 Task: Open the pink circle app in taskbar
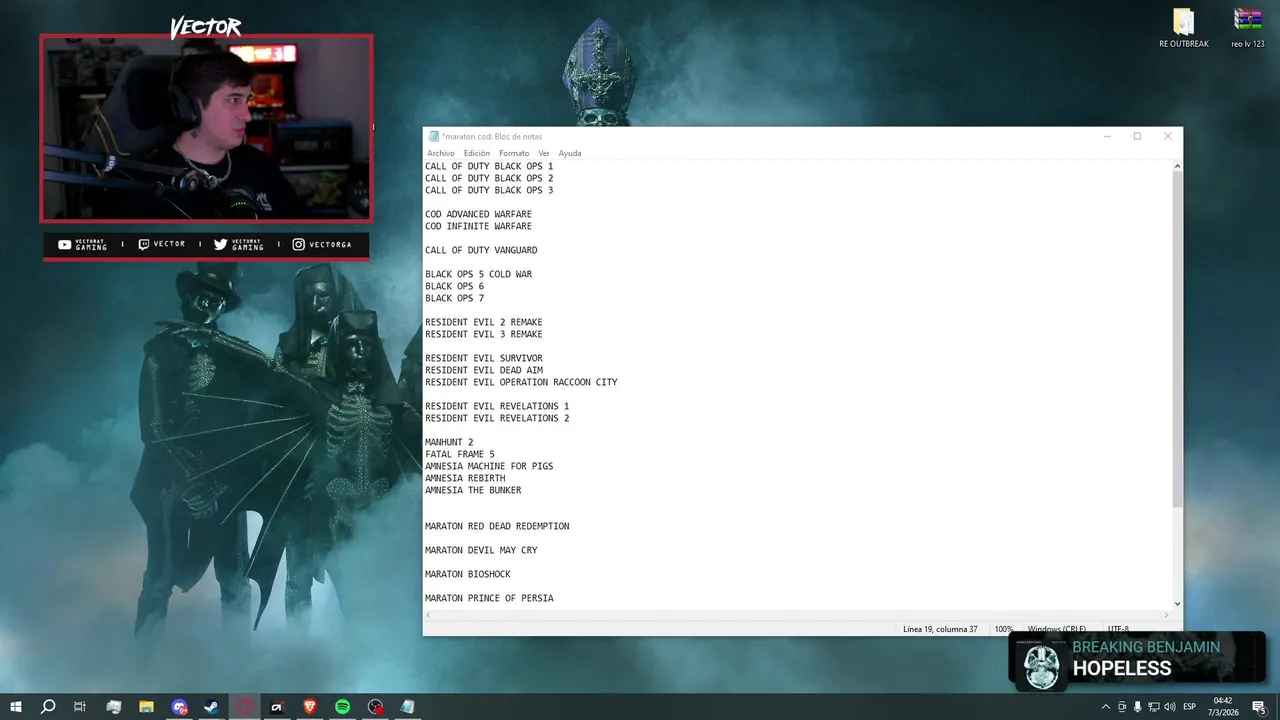[x=244, y=707]
